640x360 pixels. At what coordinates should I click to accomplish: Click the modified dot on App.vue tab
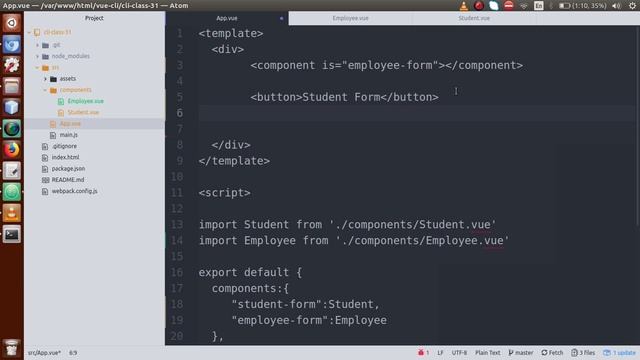281,18
